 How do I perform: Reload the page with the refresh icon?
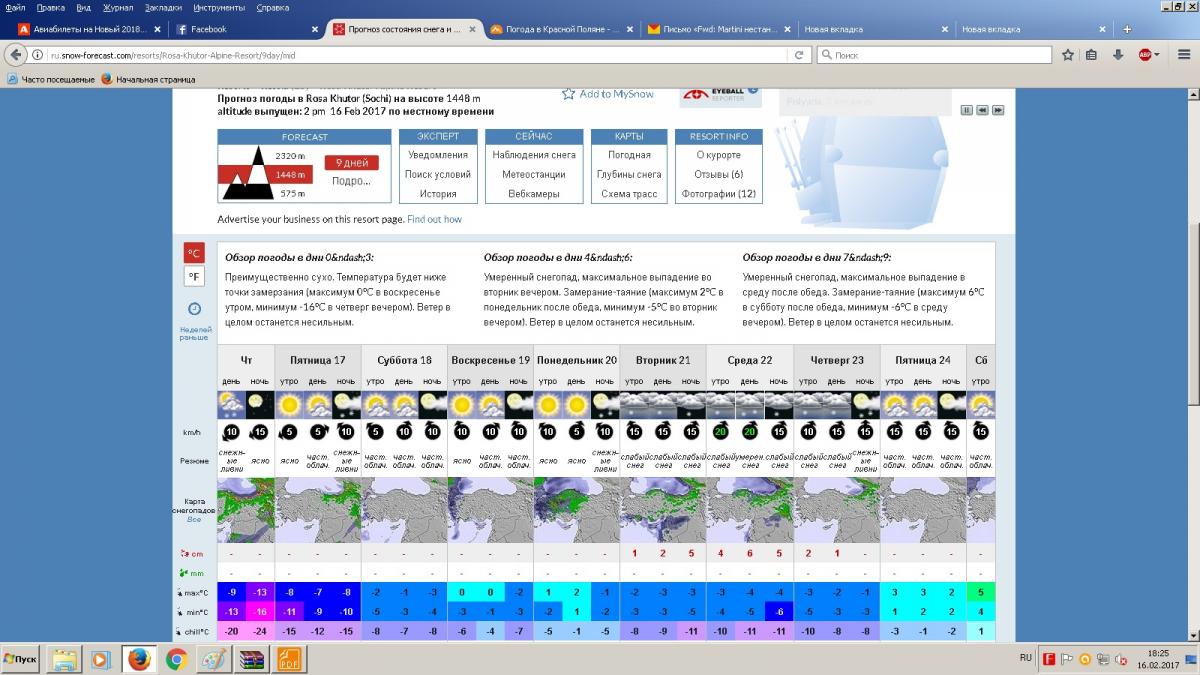tap(800, 56)
